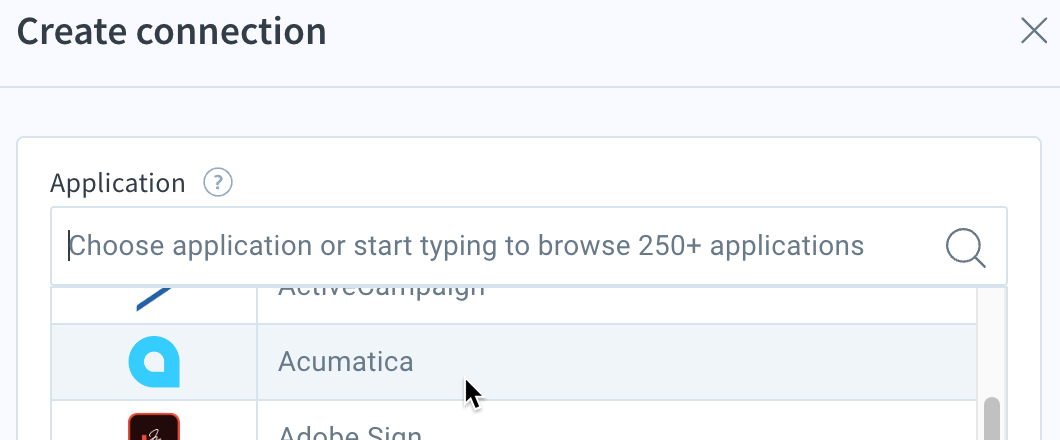The height and width of the screenshot is (440, 1060).
Task: Click the ActiveCampaign blue chevron logo
Action: [154, 299]
